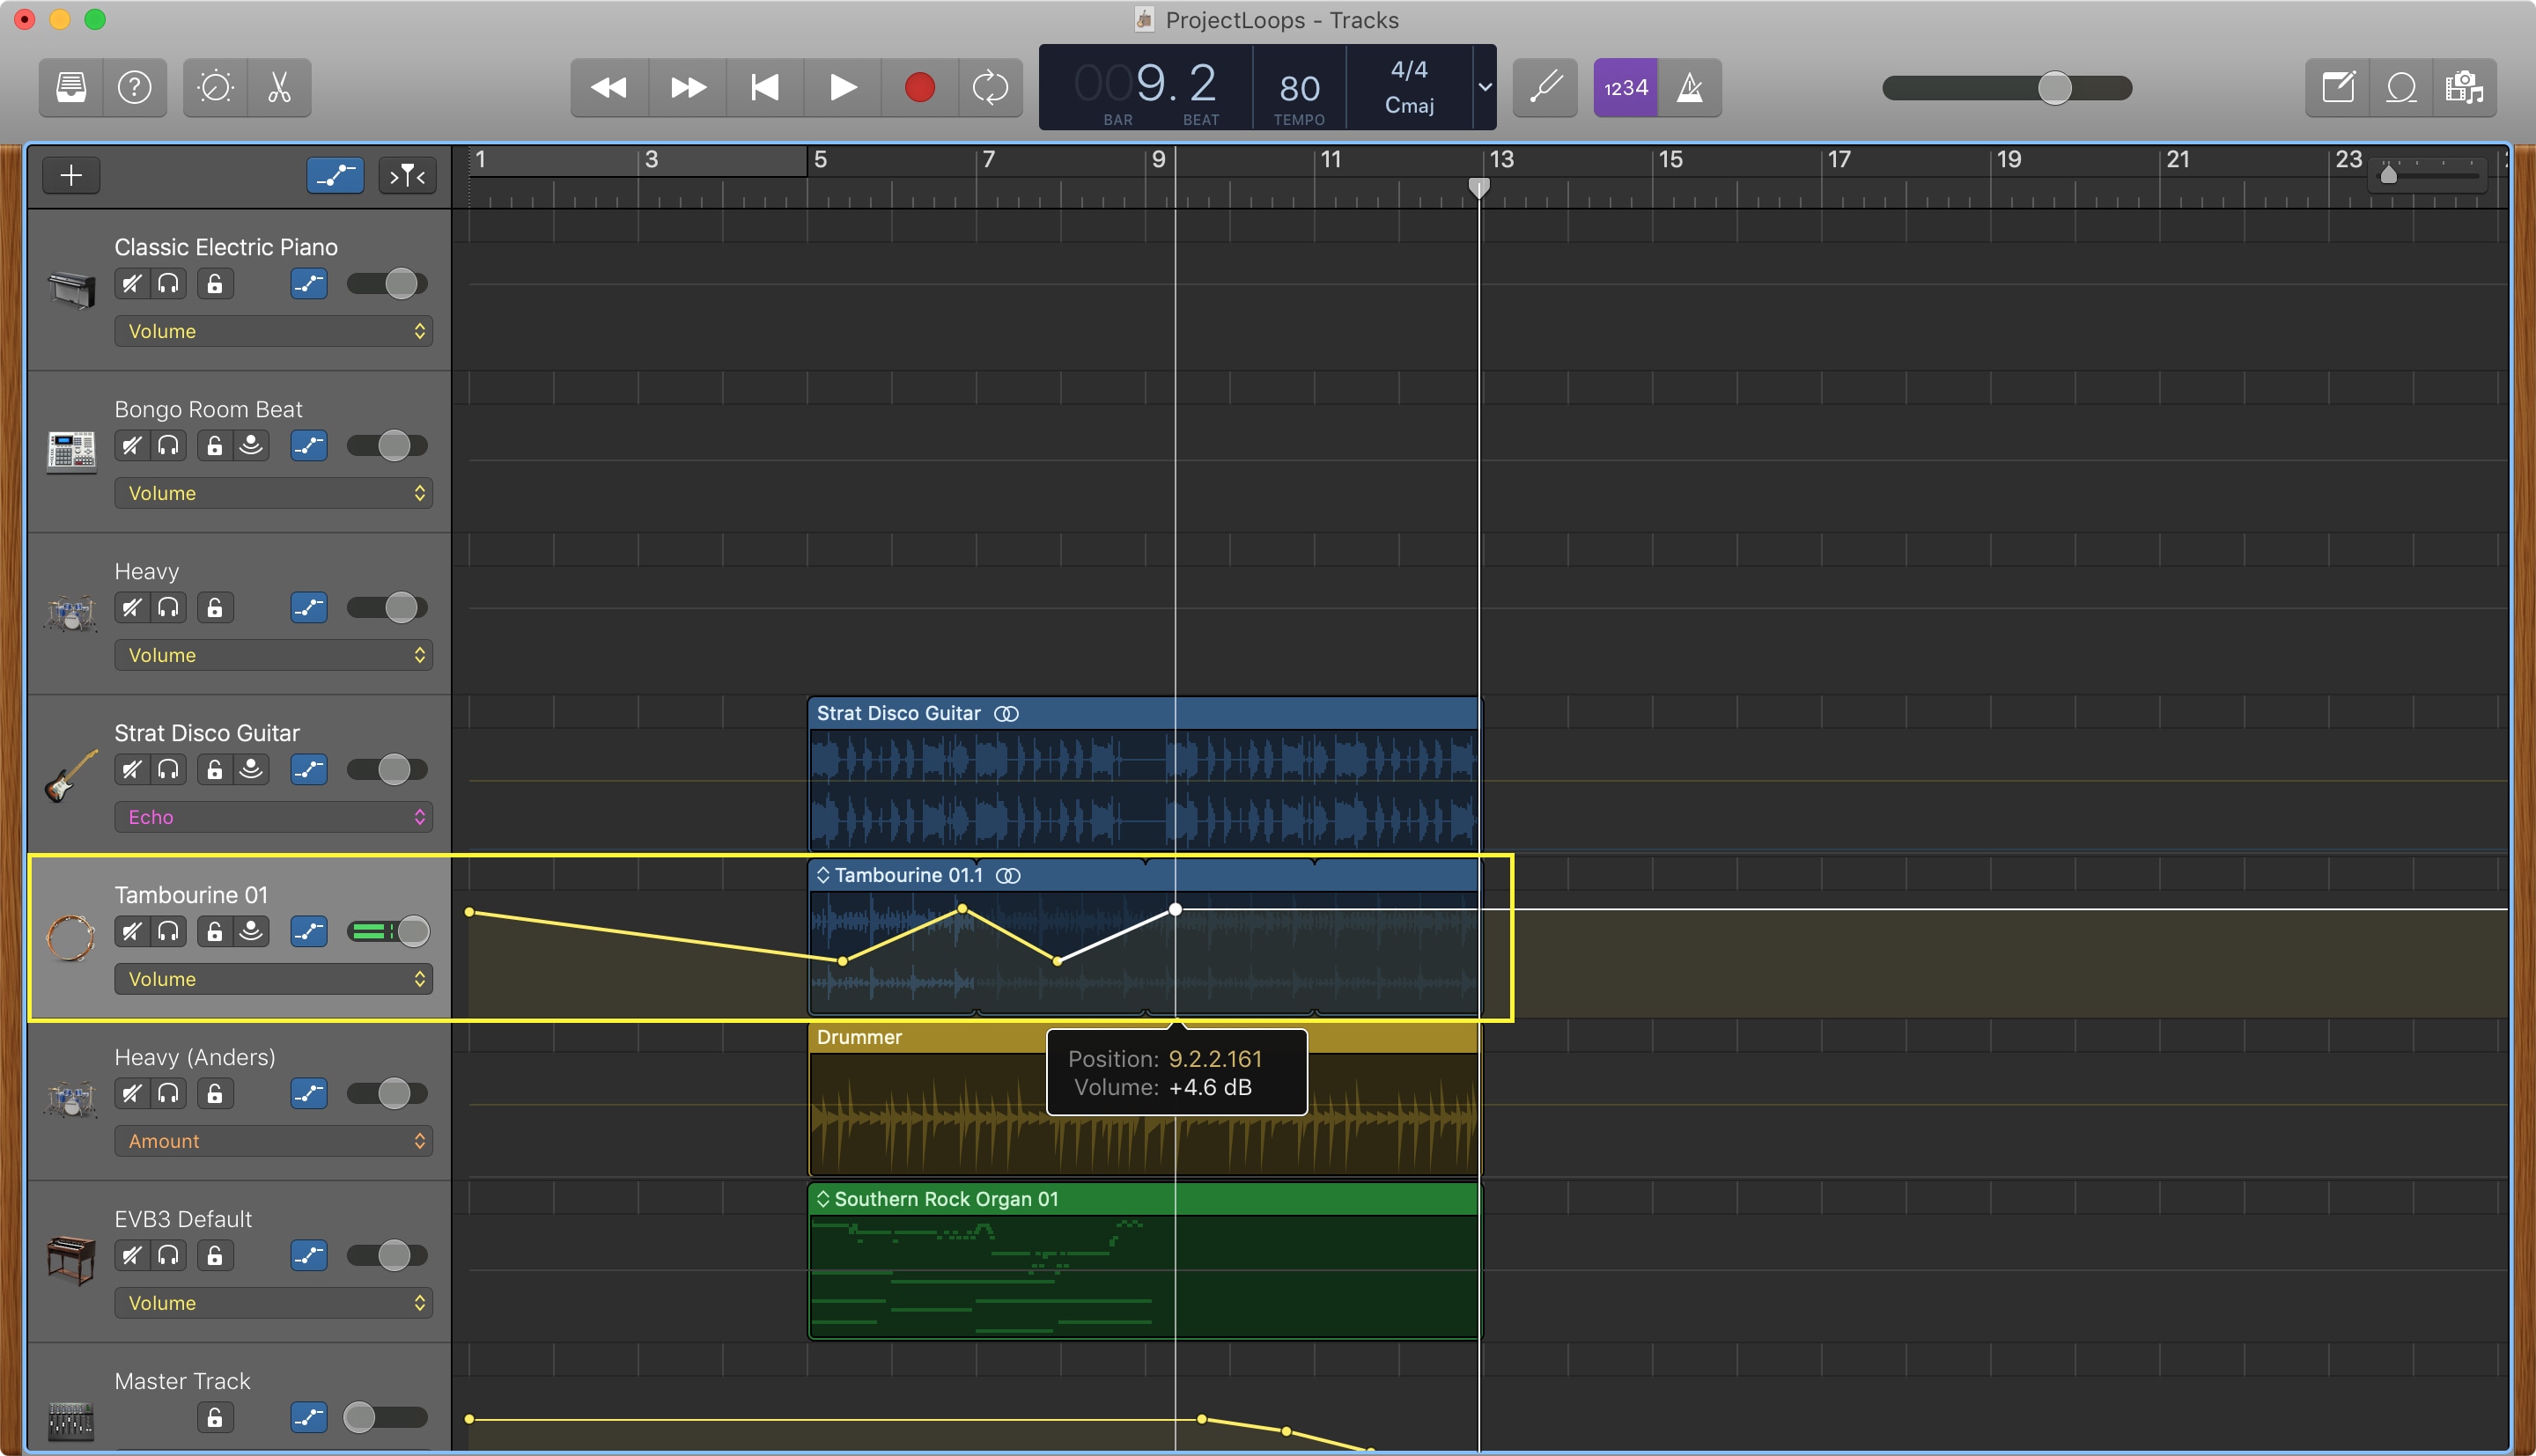
Task: Toggle automation on the Heavy track
Action: pyautogui.click(x=309, y=608)
